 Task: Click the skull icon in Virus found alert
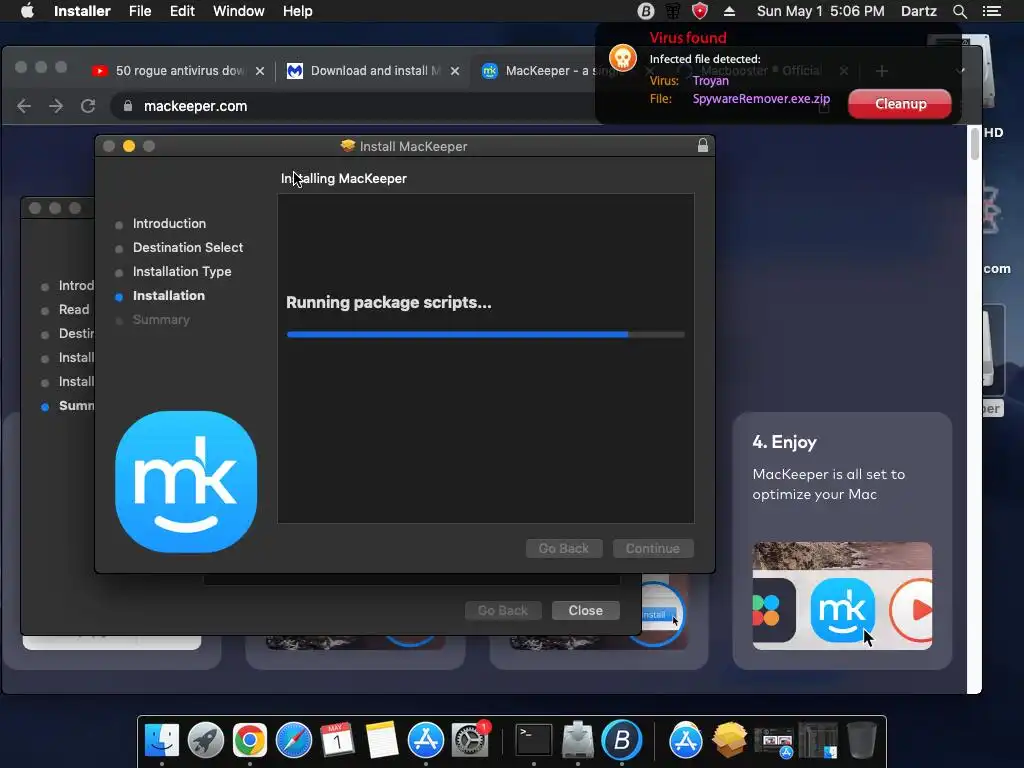tap(622, 58)
